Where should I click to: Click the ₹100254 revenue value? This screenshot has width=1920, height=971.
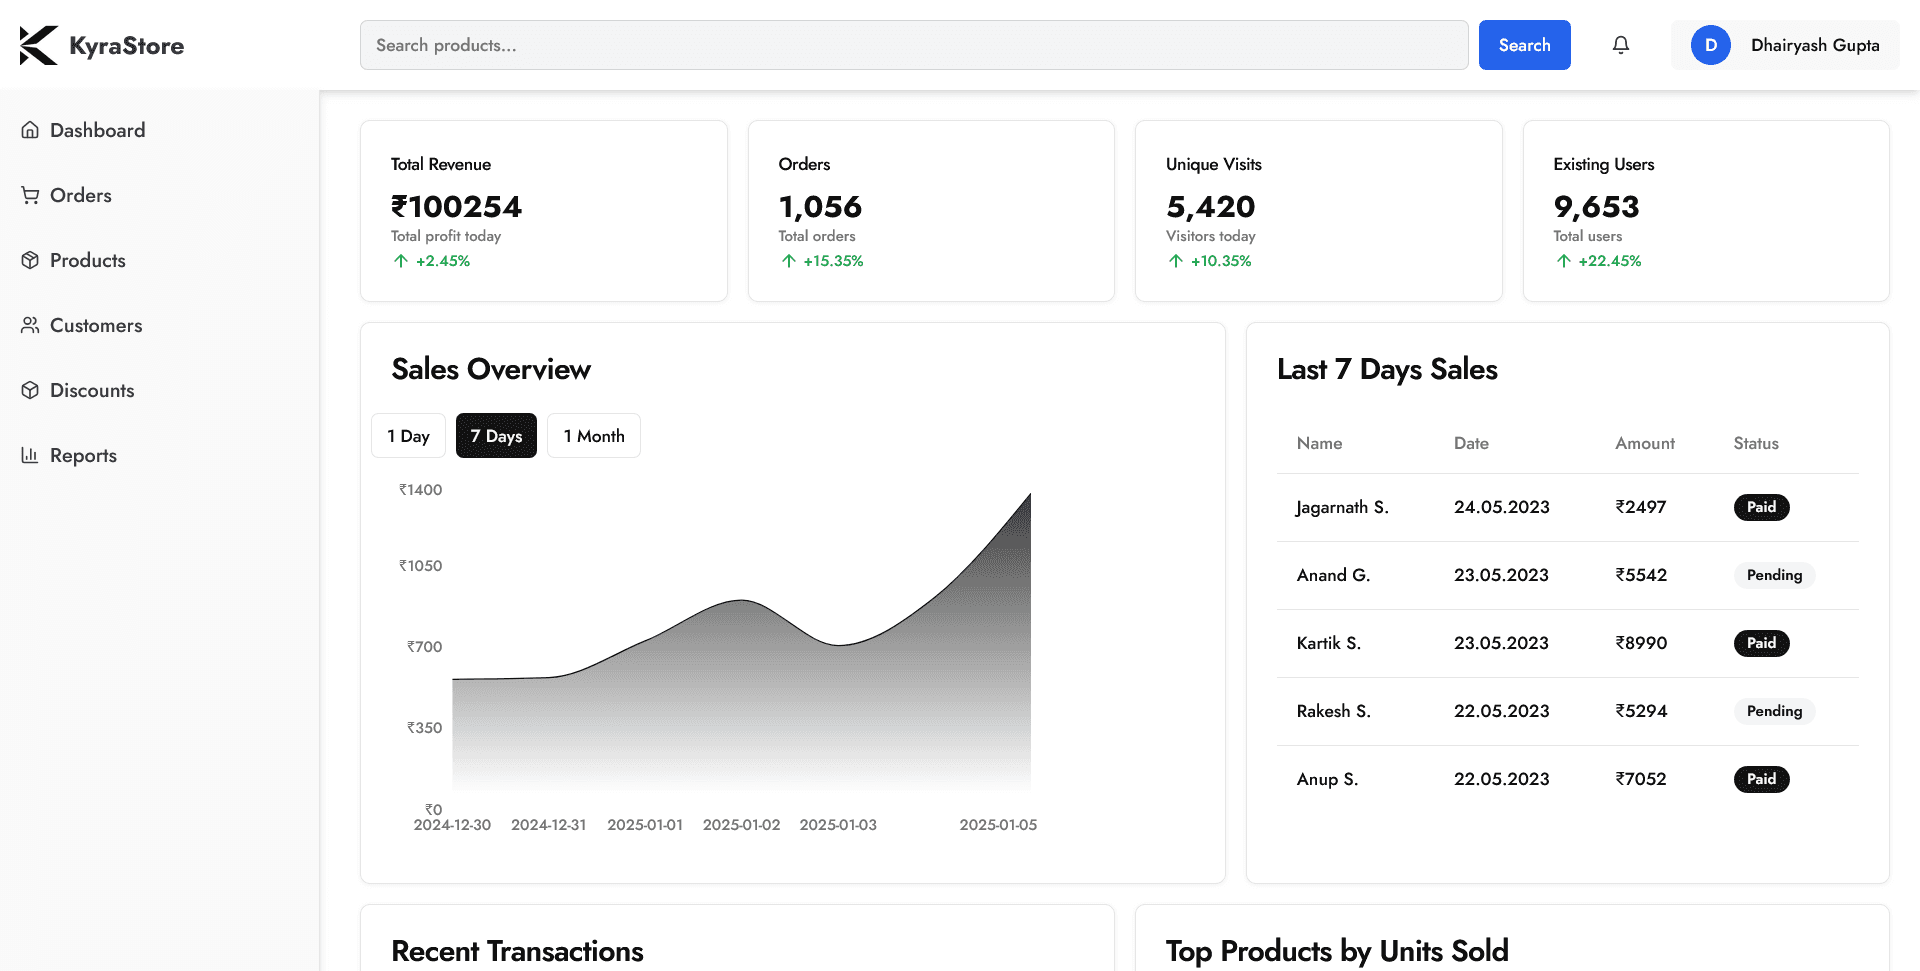[456, 207]
